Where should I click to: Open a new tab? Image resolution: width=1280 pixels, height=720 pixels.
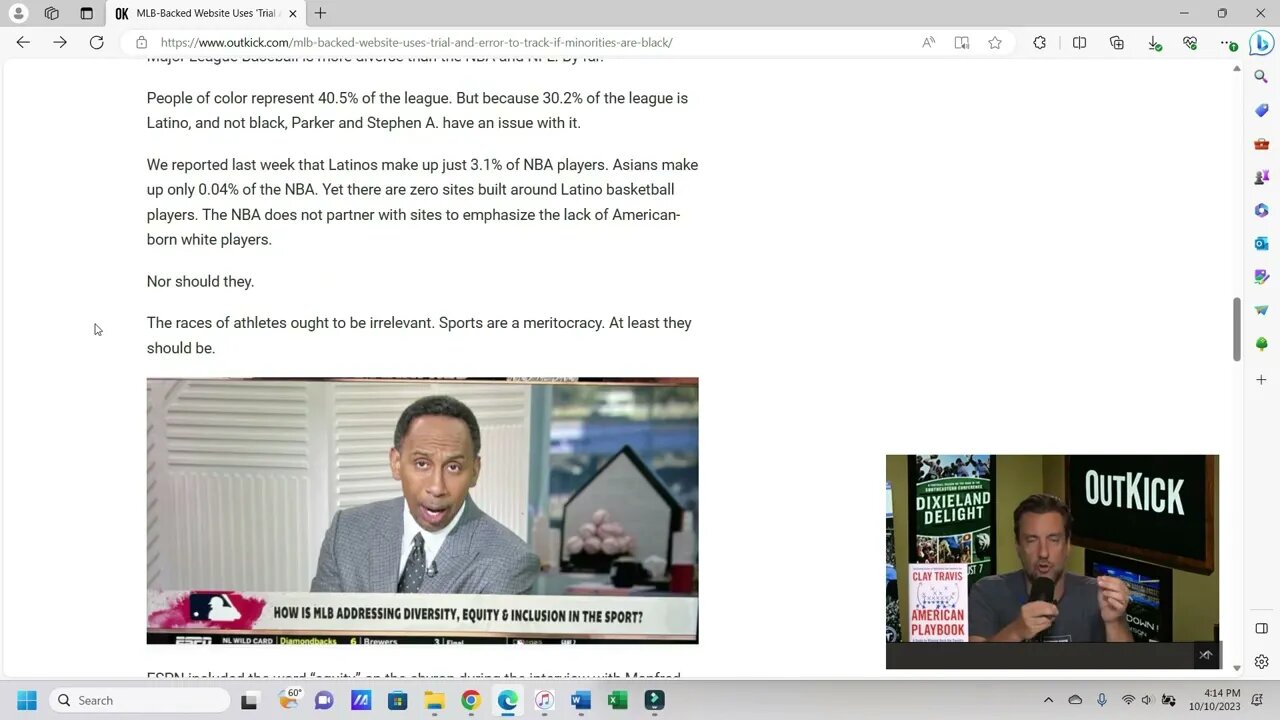(320, 13)
